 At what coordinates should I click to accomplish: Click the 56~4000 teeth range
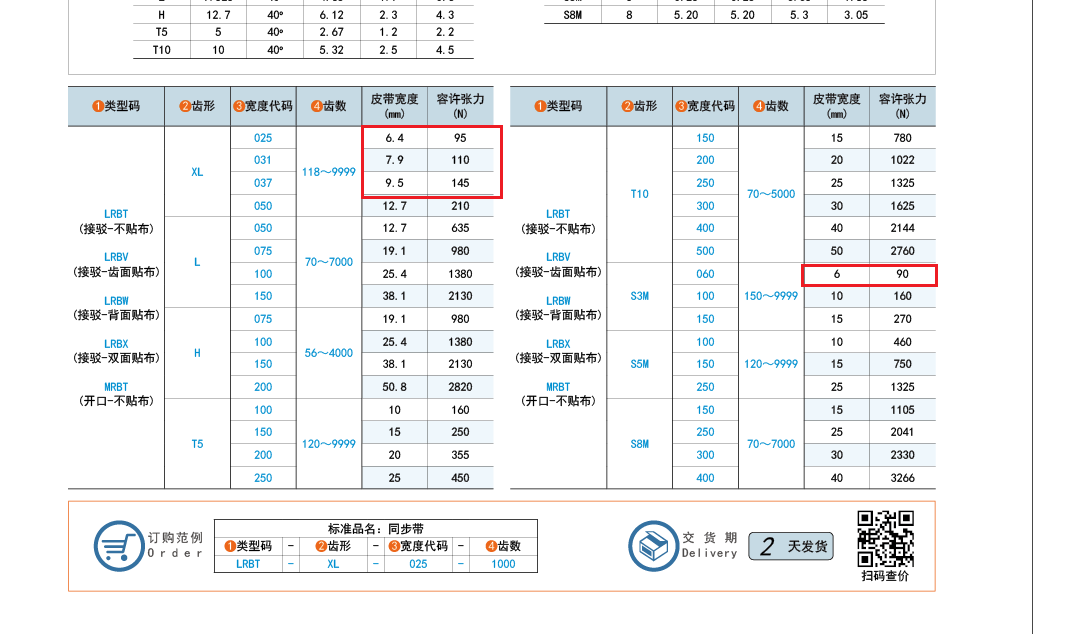pyautogui.click(x=328, y=353)
